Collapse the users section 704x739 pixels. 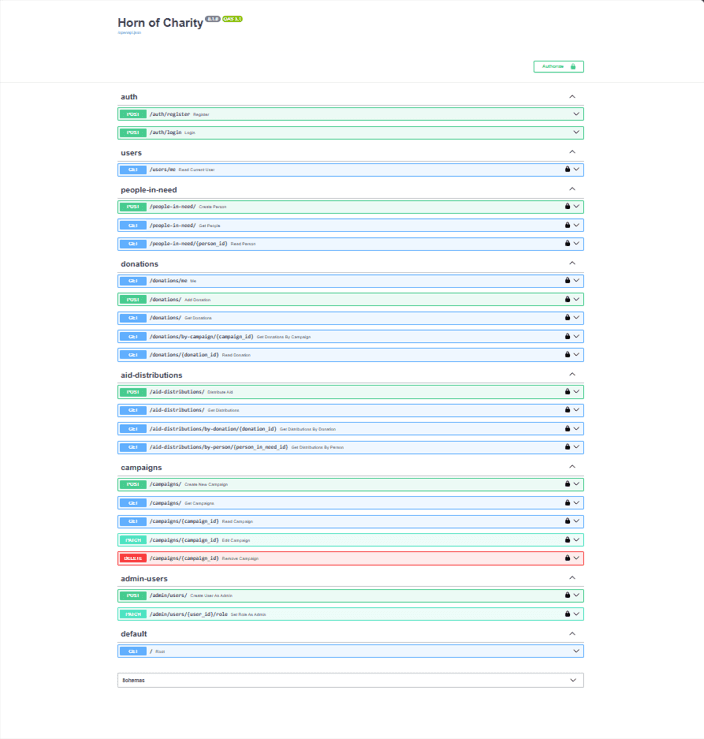pyautogui.click(x=572, y=152)
